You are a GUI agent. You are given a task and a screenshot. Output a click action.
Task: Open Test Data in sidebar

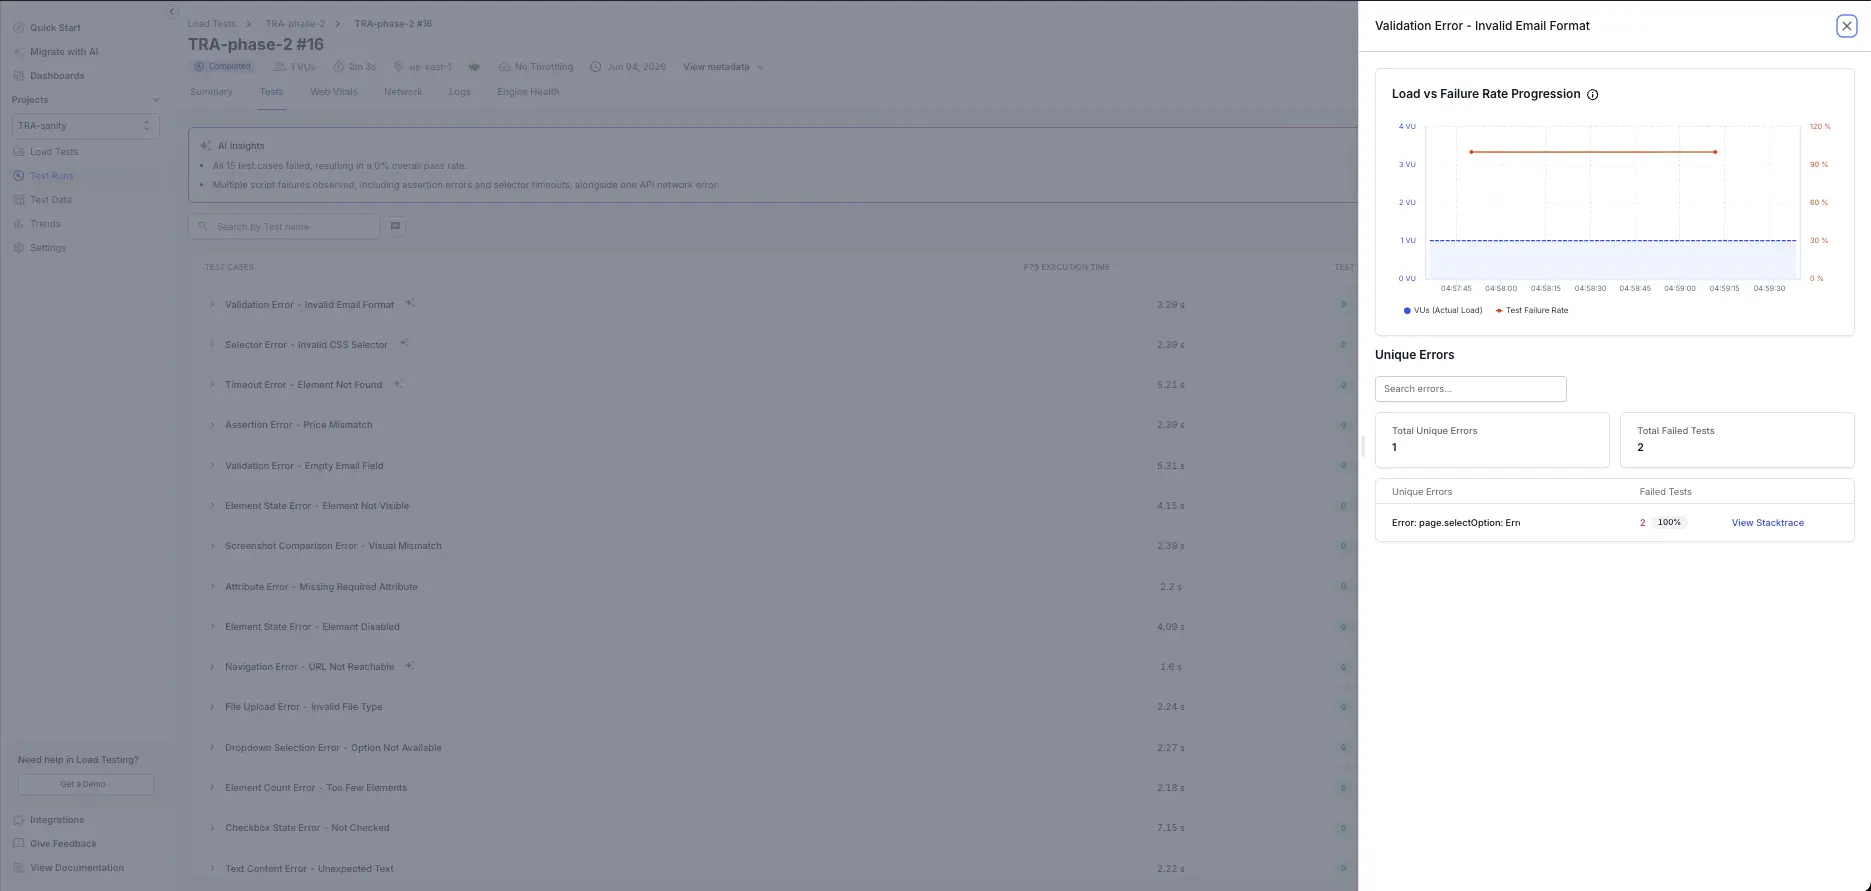42,200
